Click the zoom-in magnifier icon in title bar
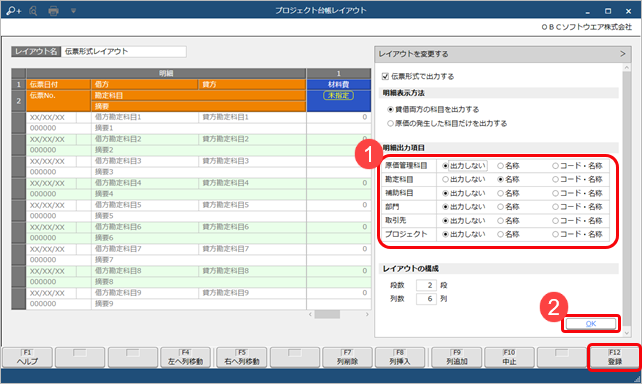Image resolution: width=642 pixels, height=384 pixels. coord(14,10)
